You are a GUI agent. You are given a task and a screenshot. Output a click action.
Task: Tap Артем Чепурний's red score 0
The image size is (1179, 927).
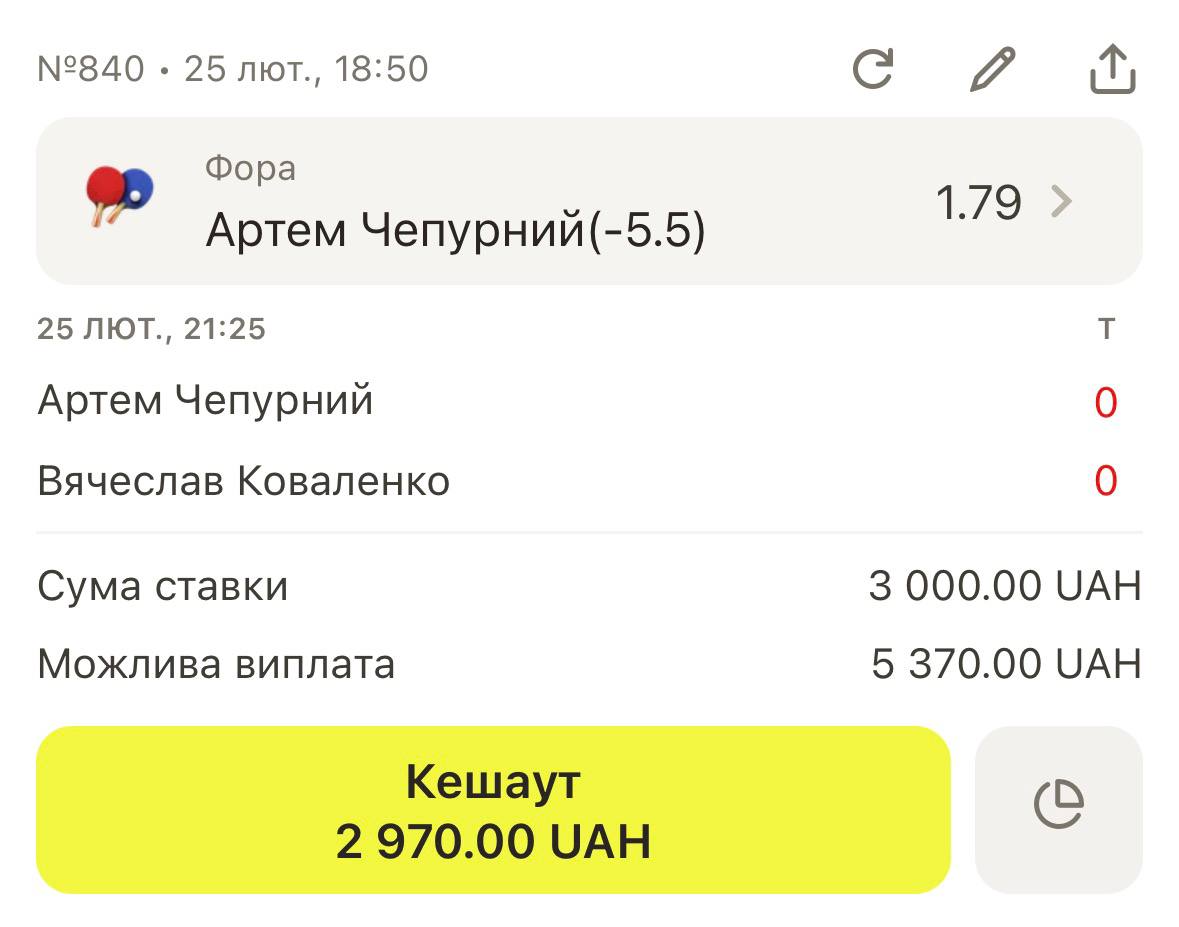pyautogui.click(x=1105, y=402)
